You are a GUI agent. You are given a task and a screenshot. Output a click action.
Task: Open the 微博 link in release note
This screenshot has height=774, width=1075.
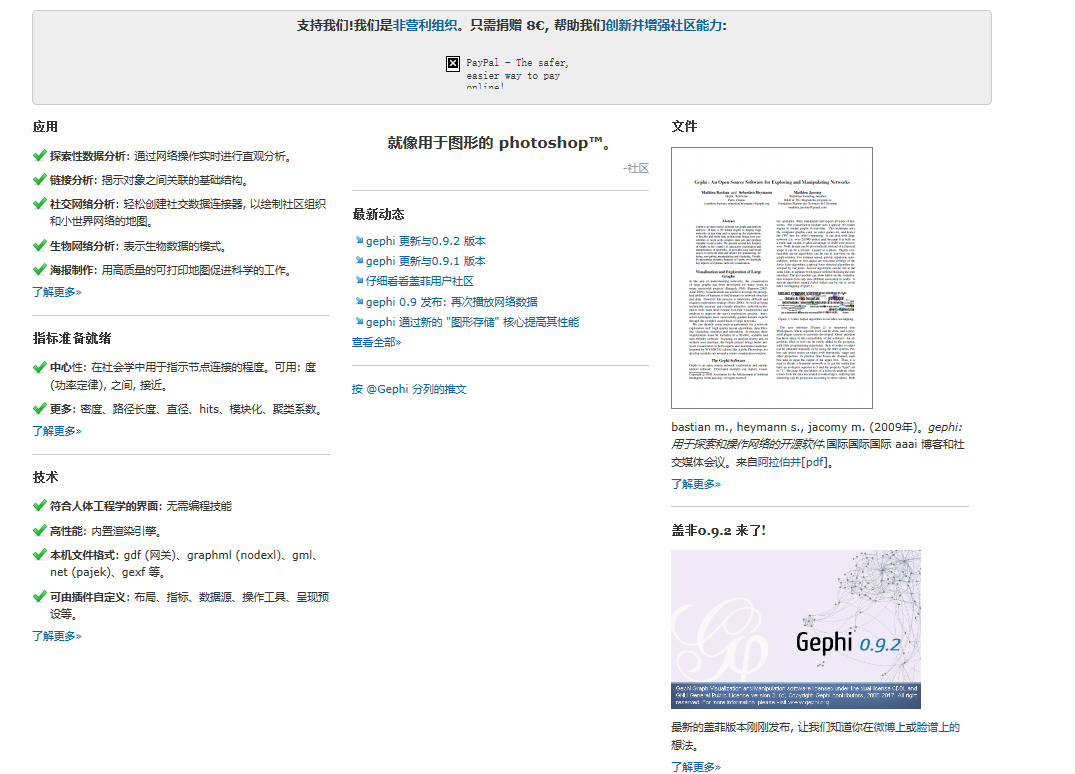point(884,727)
